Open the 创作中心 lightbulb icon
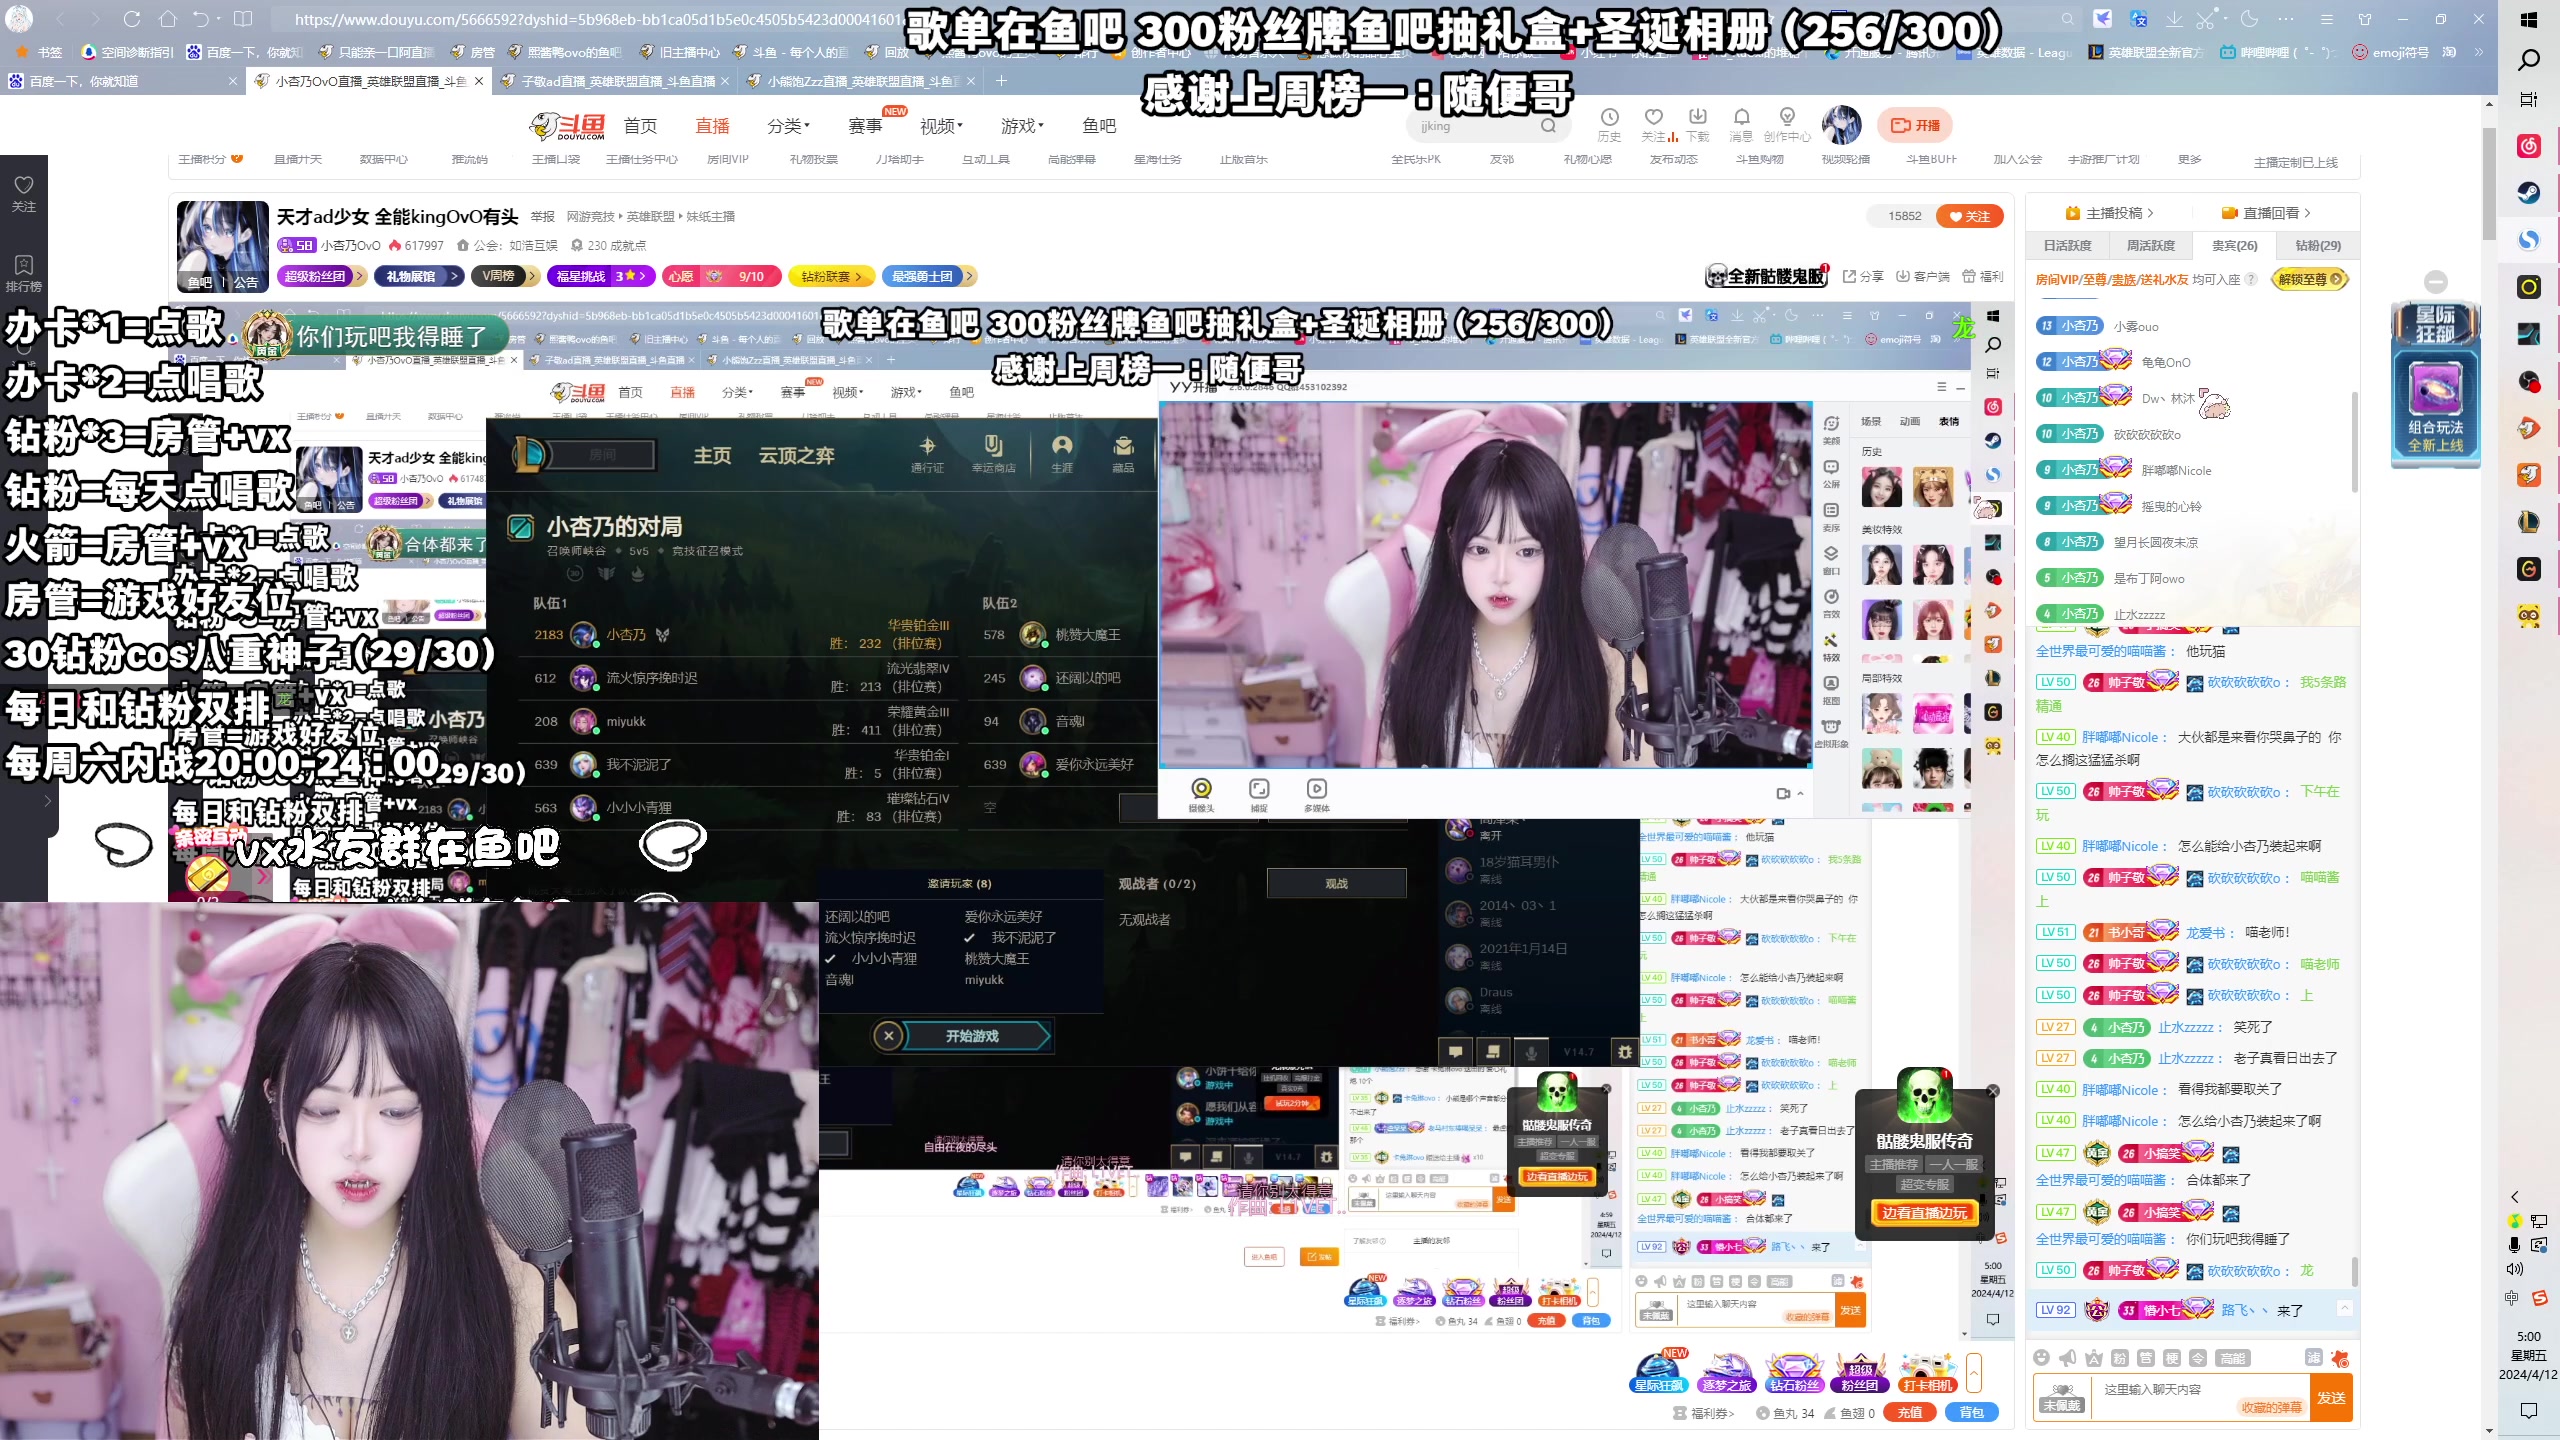The height and width of the screenshot is (1440, 2560). [x=1787, y=124]
